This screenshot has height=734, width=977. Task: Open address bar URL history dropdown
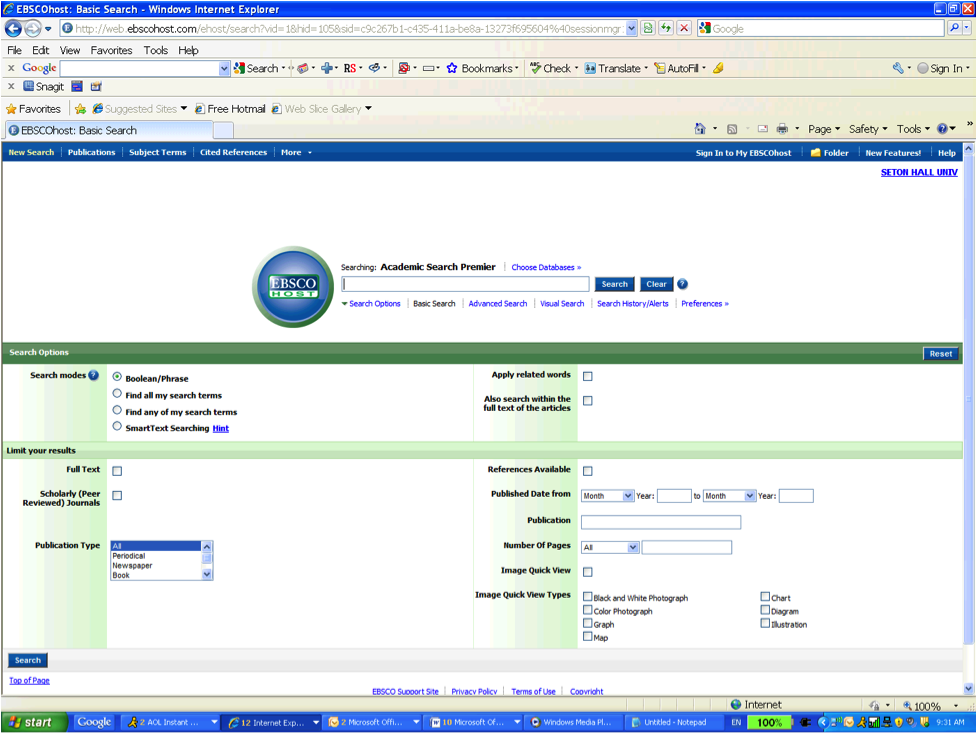[x=631, y=28]
